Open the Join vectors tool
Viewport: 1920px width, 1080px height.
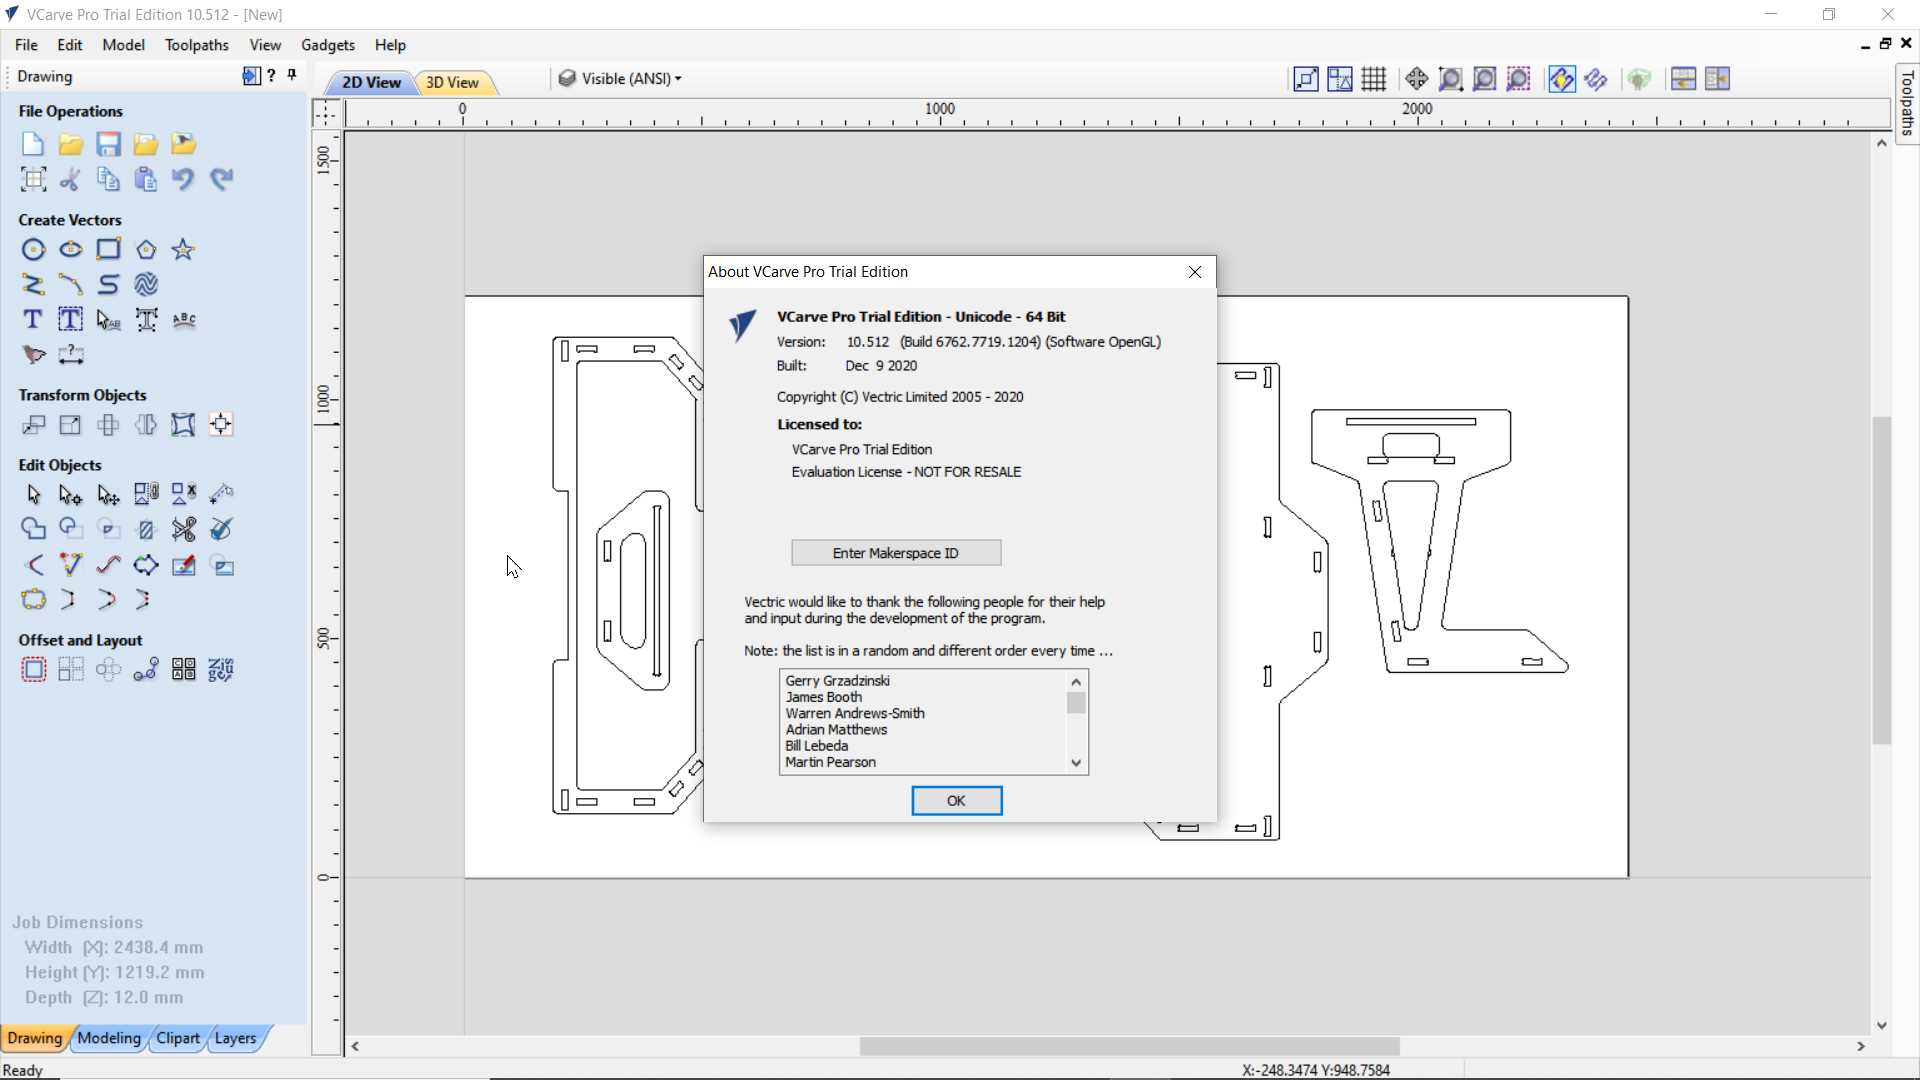(x=33, y=599)
